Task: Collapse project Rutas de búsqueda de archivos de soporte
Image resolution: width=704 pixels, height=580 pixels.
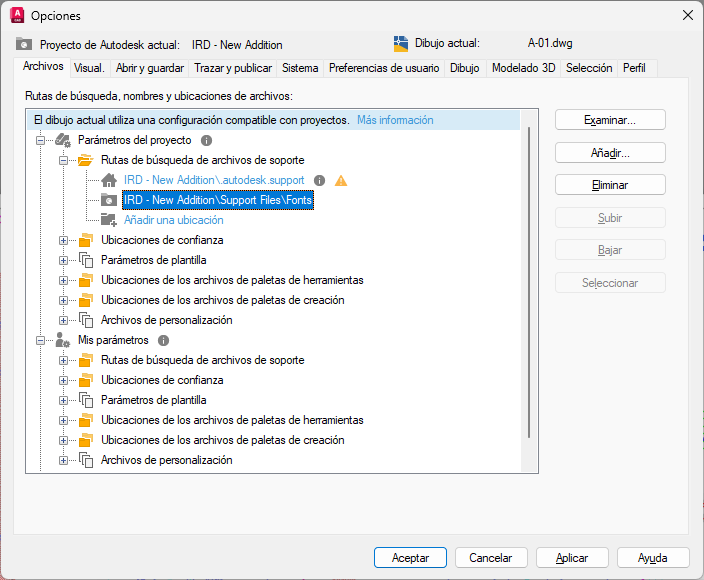Action: point(63,160)
